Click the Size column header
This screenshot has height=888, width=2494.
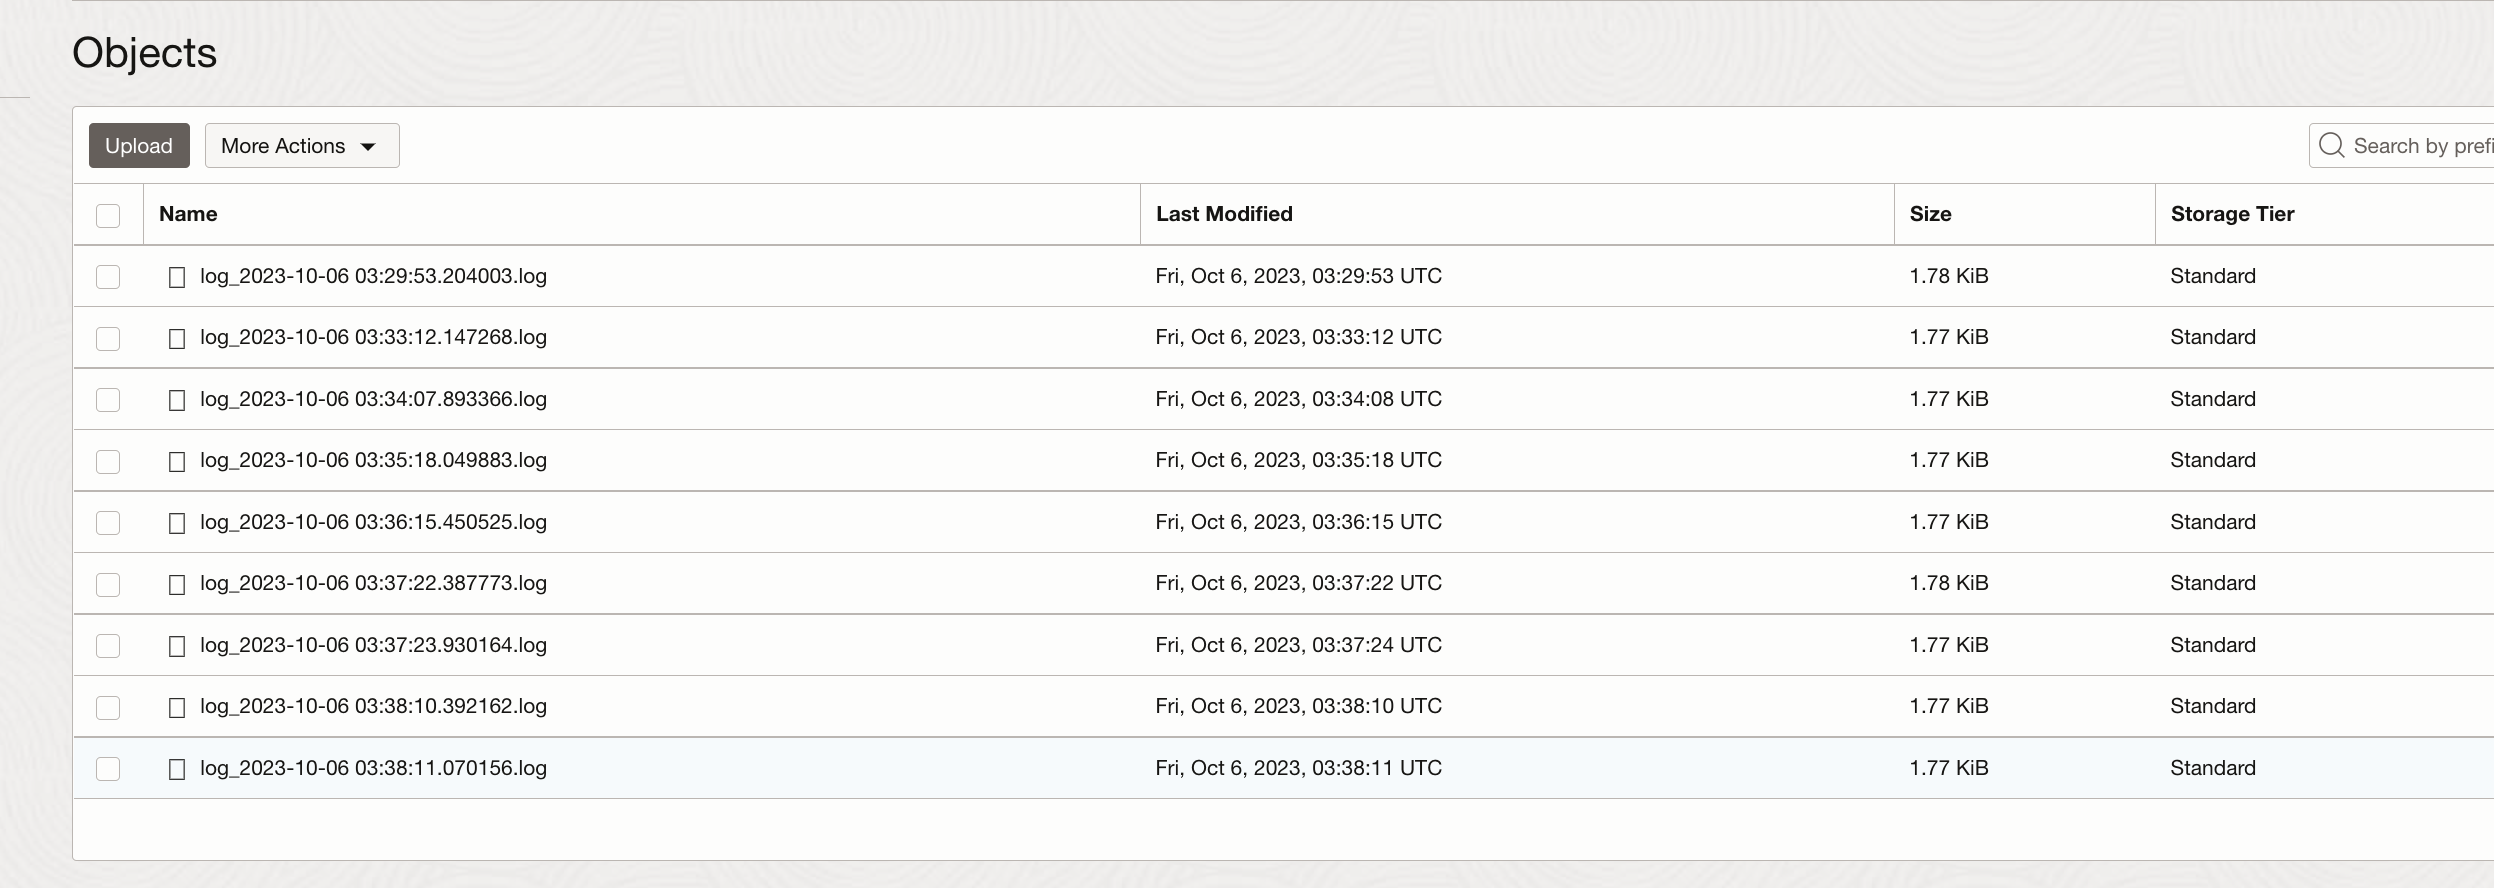coord(1930,214)
